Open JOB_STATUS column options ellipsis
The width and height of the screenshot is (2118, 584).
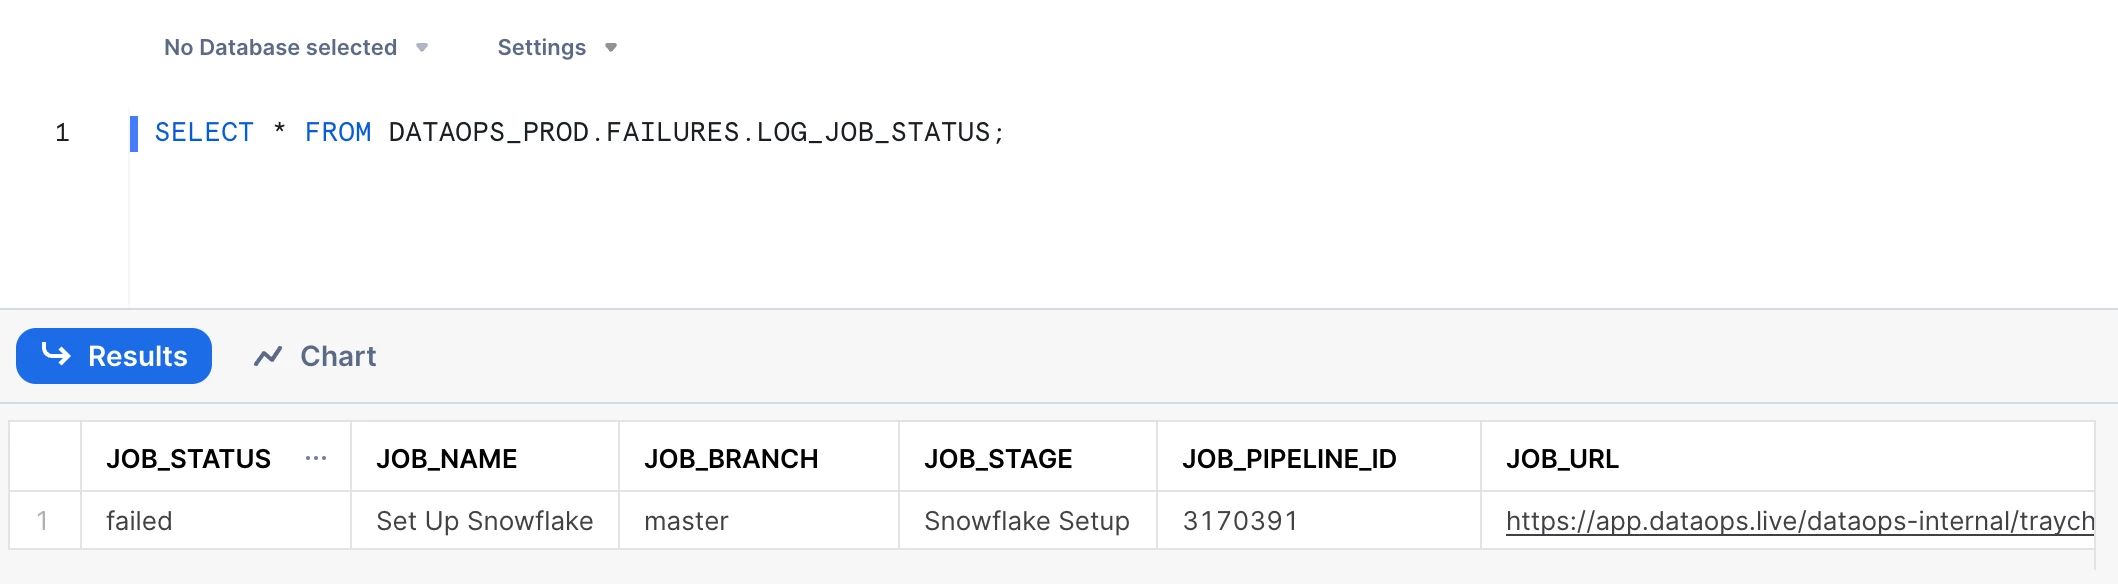(316, 458)
